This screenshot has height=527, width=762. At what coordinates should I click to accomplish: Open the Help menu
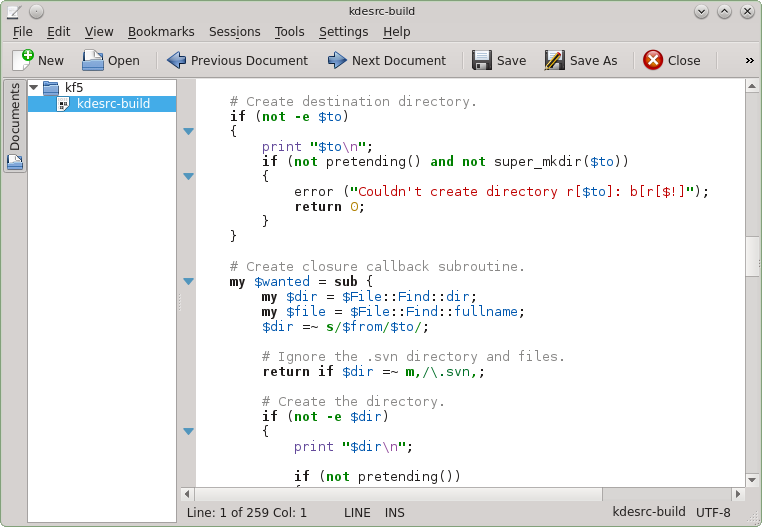tap(397, 32)
